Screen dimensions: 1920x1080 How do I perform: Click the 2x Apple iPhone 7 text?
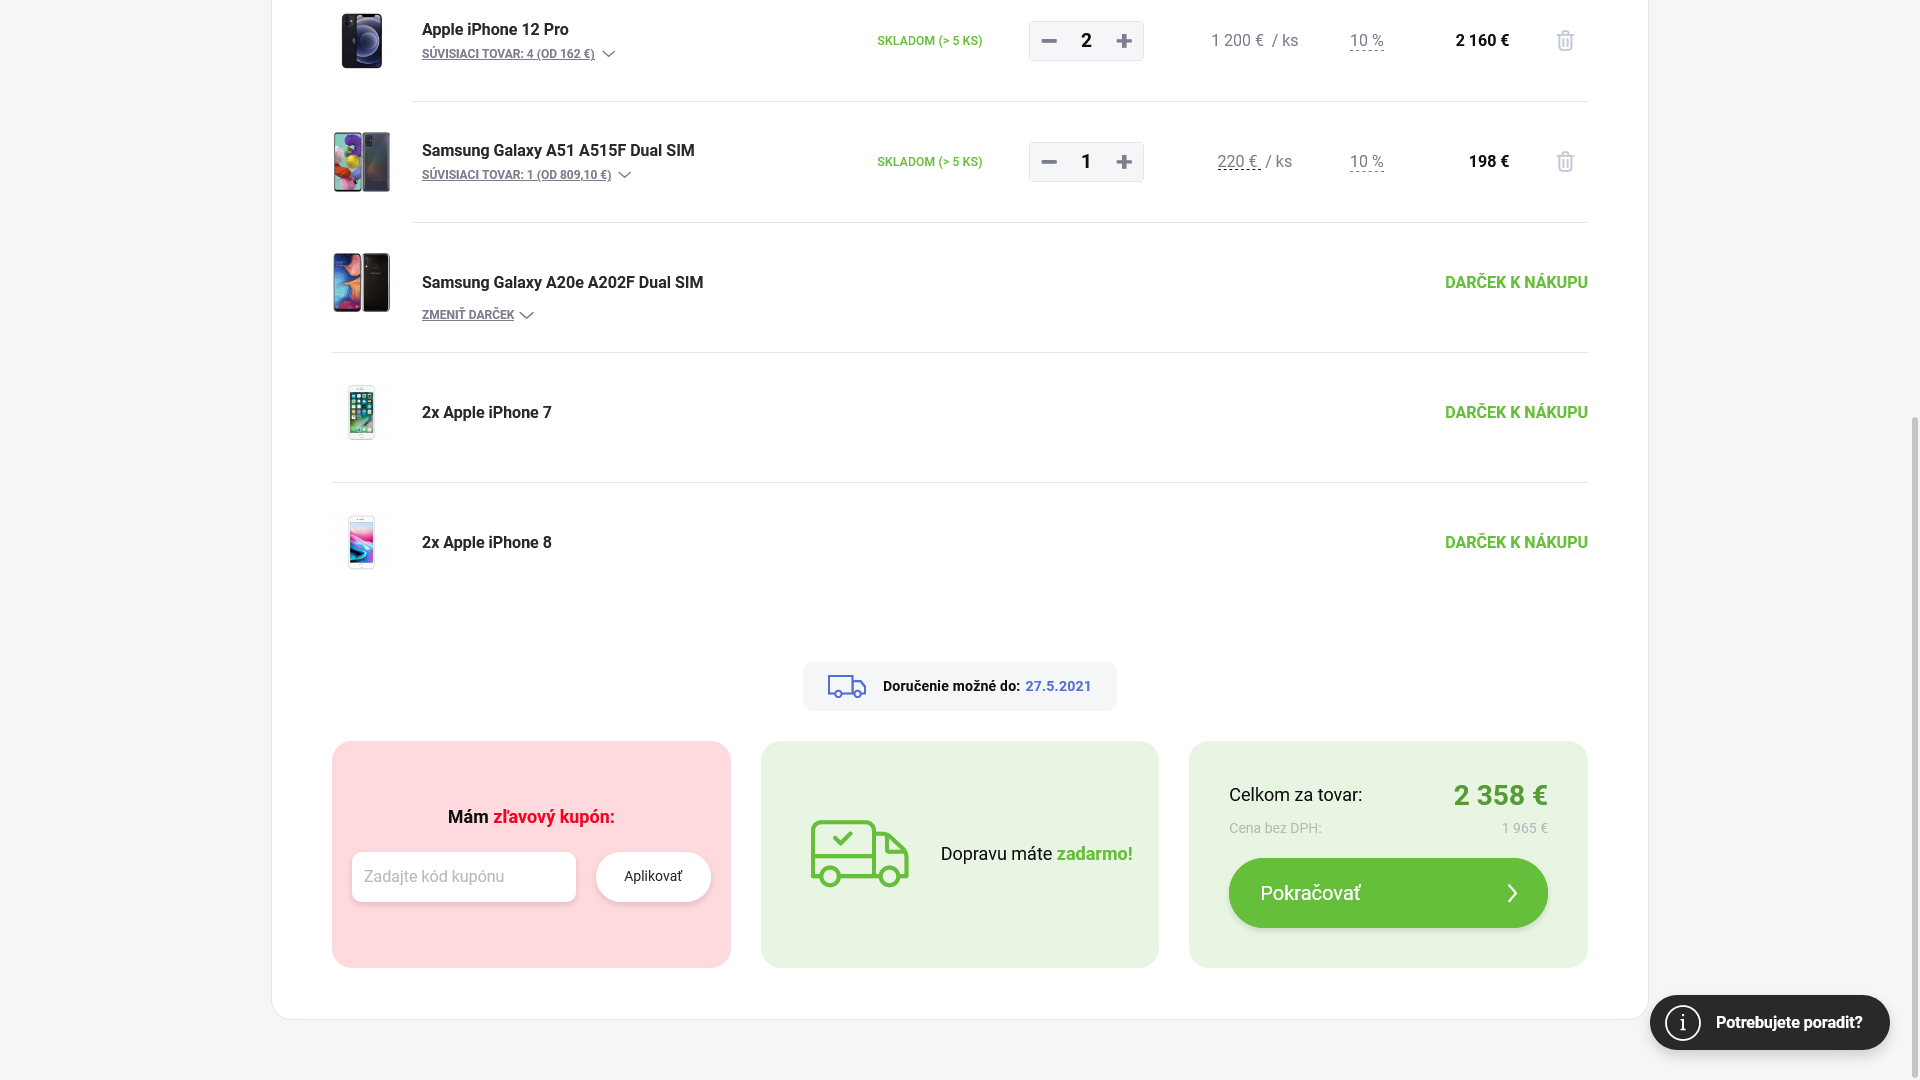(487, 413)
